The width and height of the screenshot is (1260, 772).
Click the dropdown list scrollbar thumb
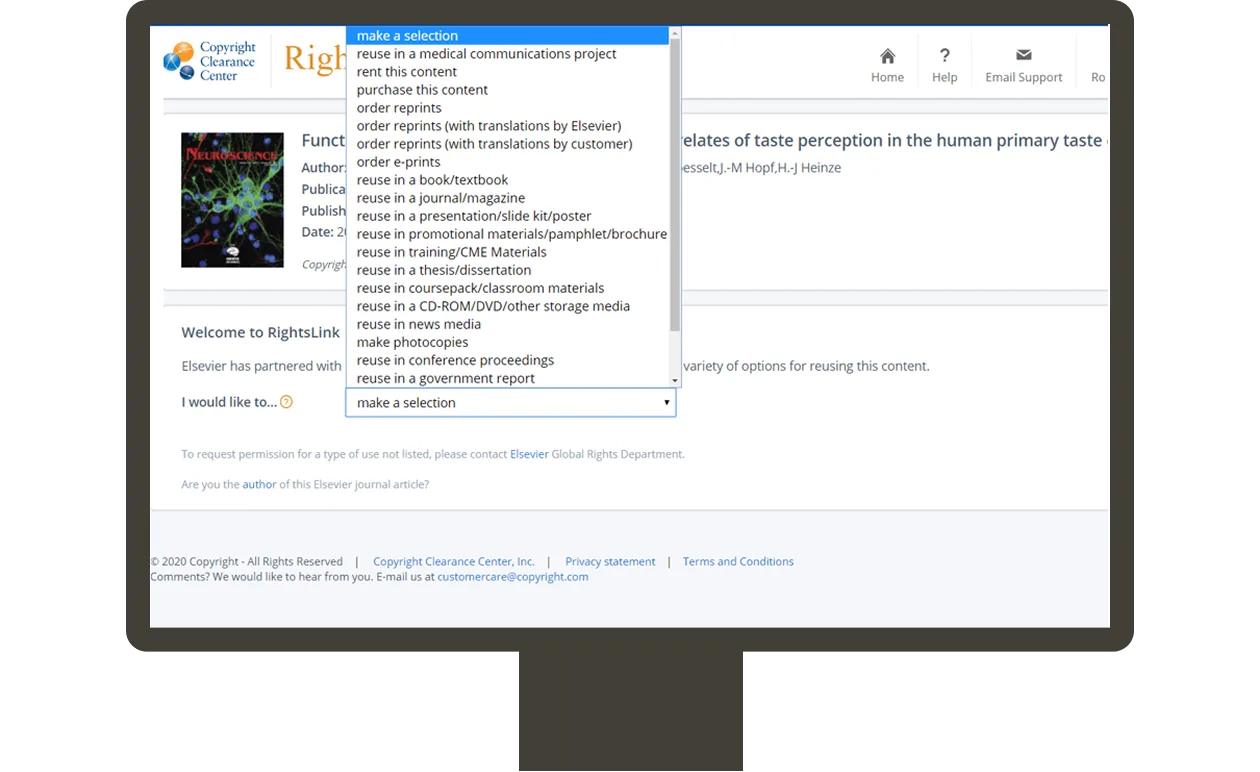(x=675, y=185)
